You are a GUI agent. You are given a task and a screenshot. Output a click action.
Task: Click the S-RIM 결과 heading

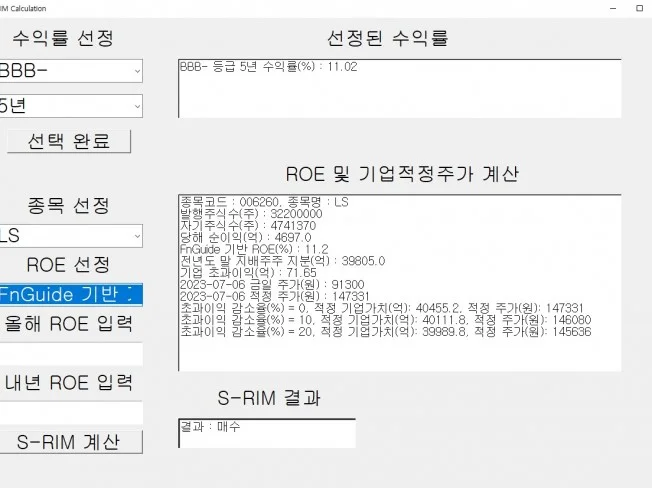coord(269,397)
